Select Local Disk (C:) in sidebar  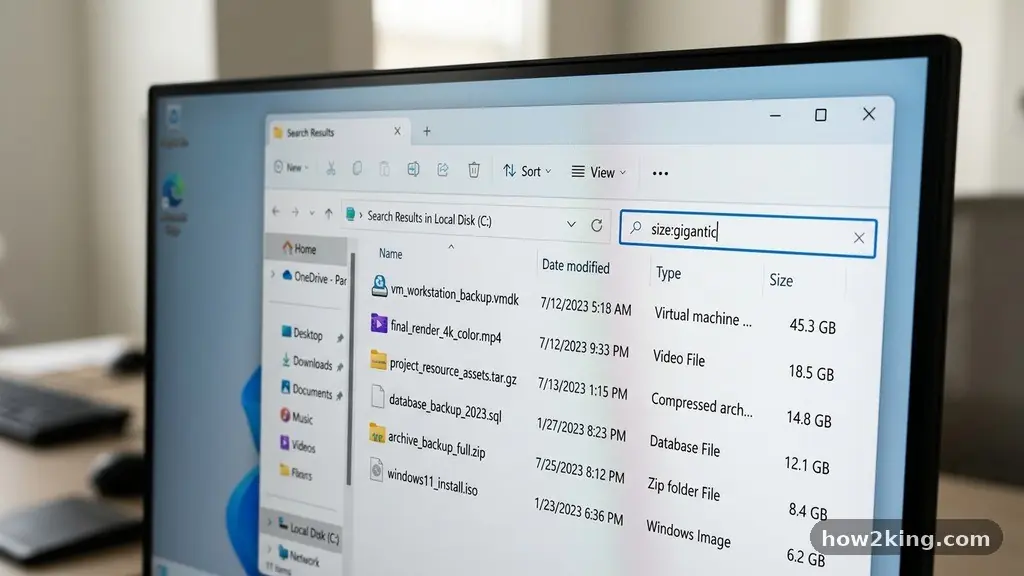pos(309,530)
